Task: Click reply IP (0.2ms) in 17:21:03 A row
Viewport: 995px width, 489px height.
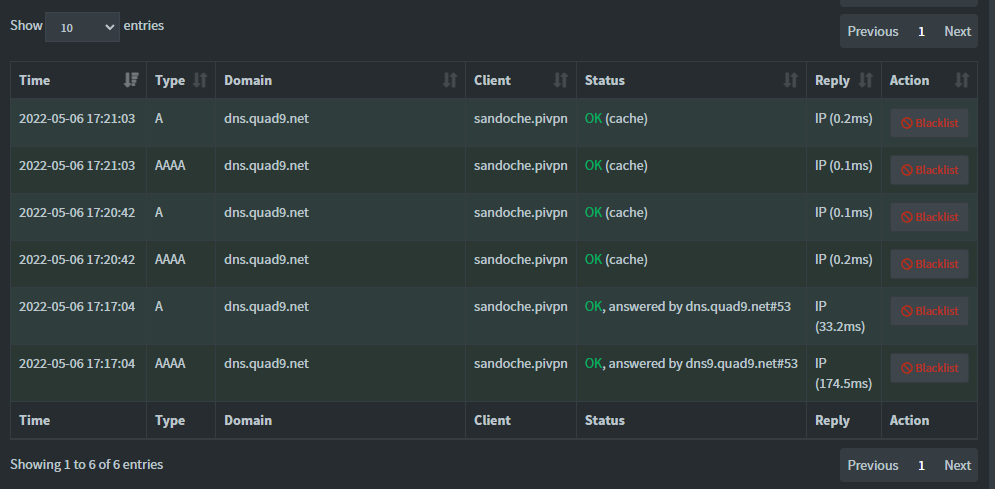Action: coord(843,119)
